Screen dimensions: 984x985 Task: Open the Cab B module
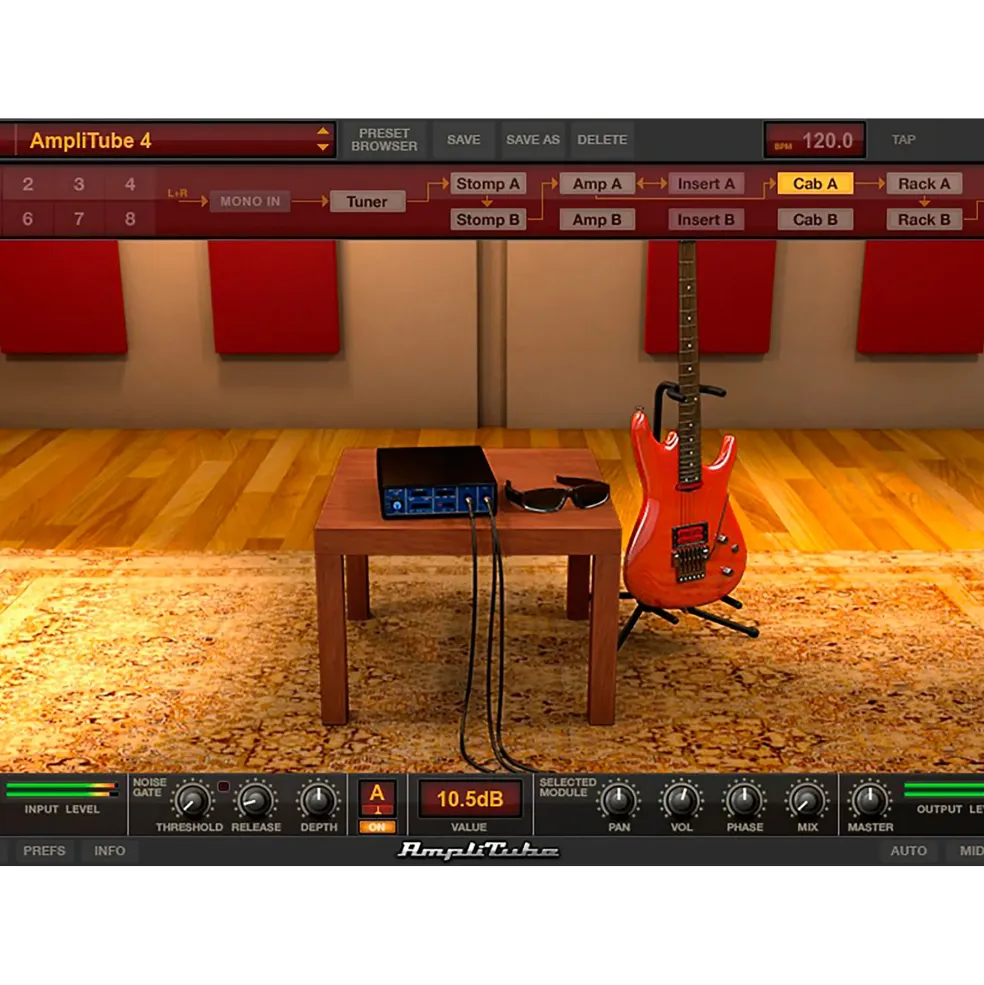[815, 220]
